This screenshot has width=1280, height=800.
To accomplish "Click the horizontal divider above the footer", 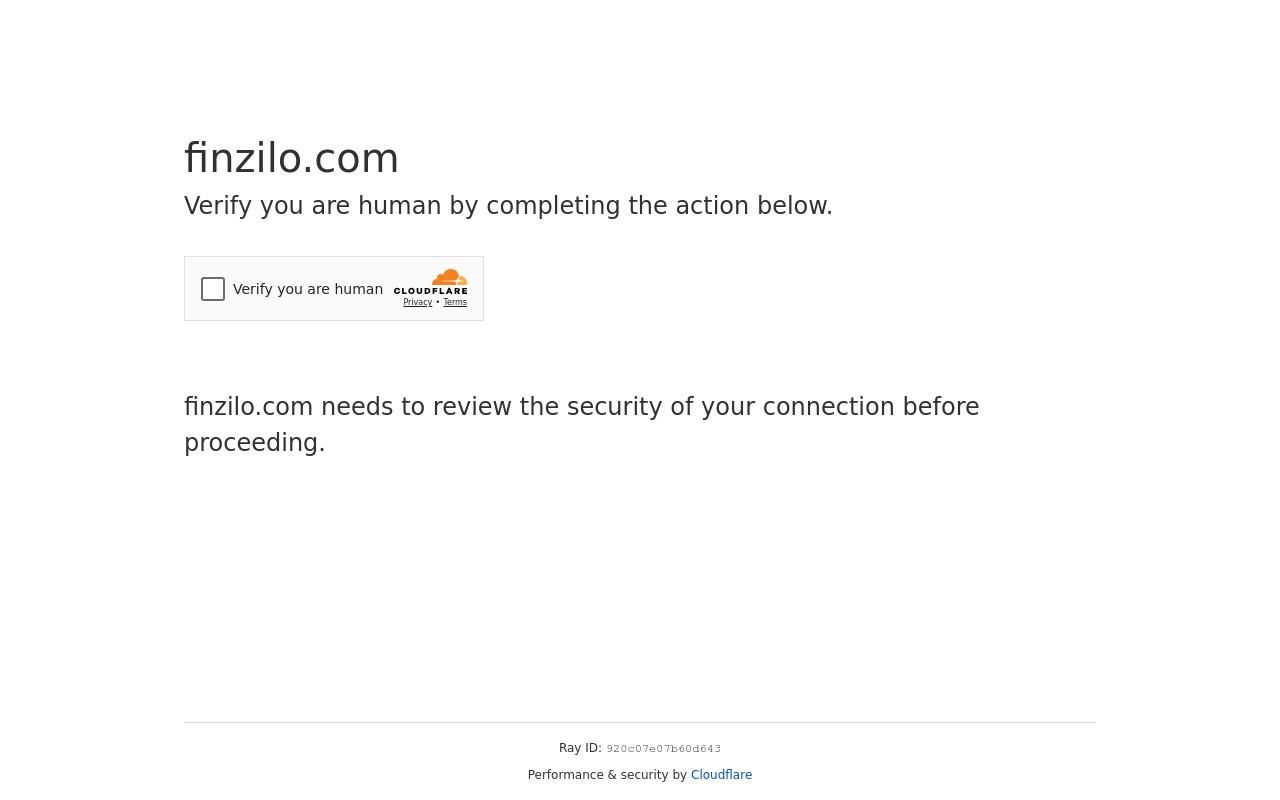I will point(640,721).
